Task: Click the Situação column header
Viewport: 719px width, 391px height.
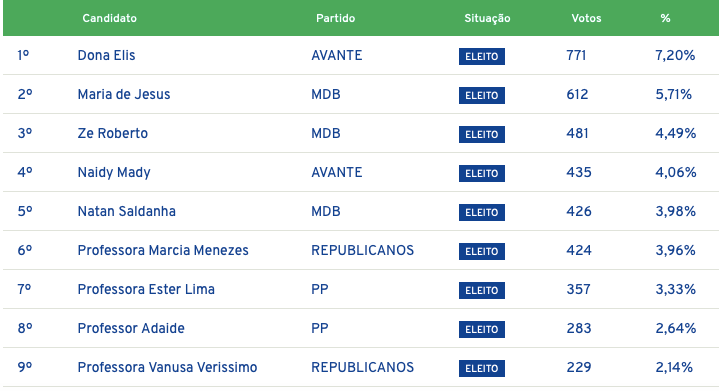Action: (x=487, y=18)
